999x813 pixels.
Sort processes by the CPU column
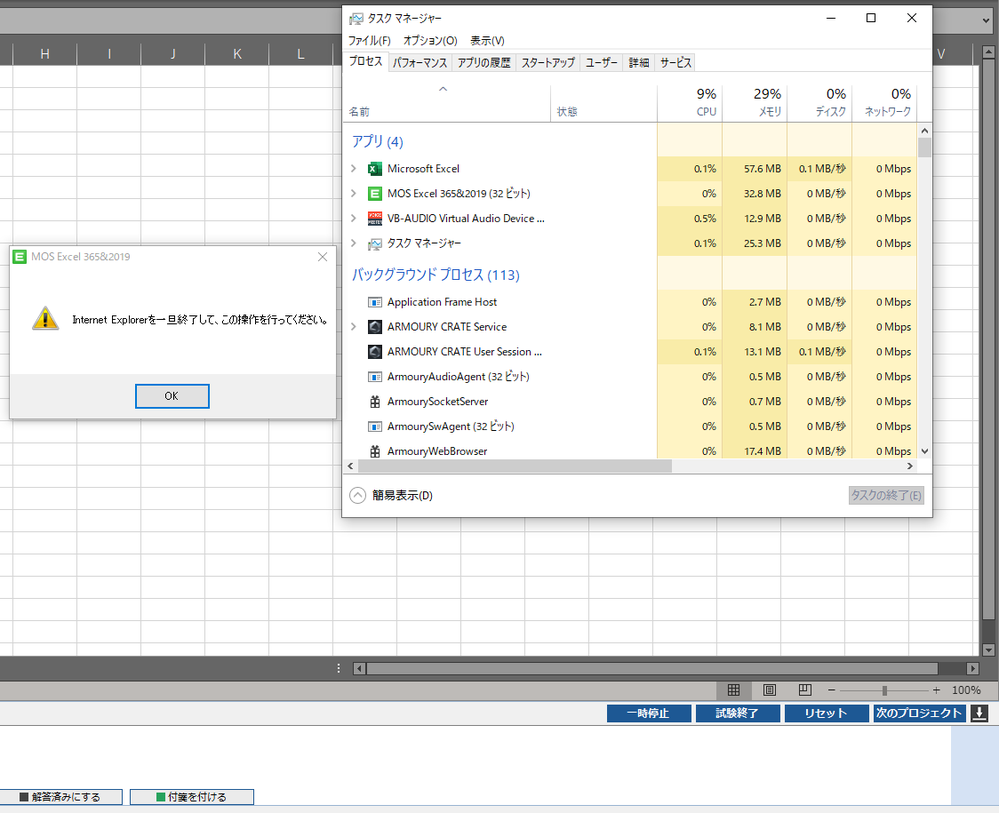click(690, 103)
